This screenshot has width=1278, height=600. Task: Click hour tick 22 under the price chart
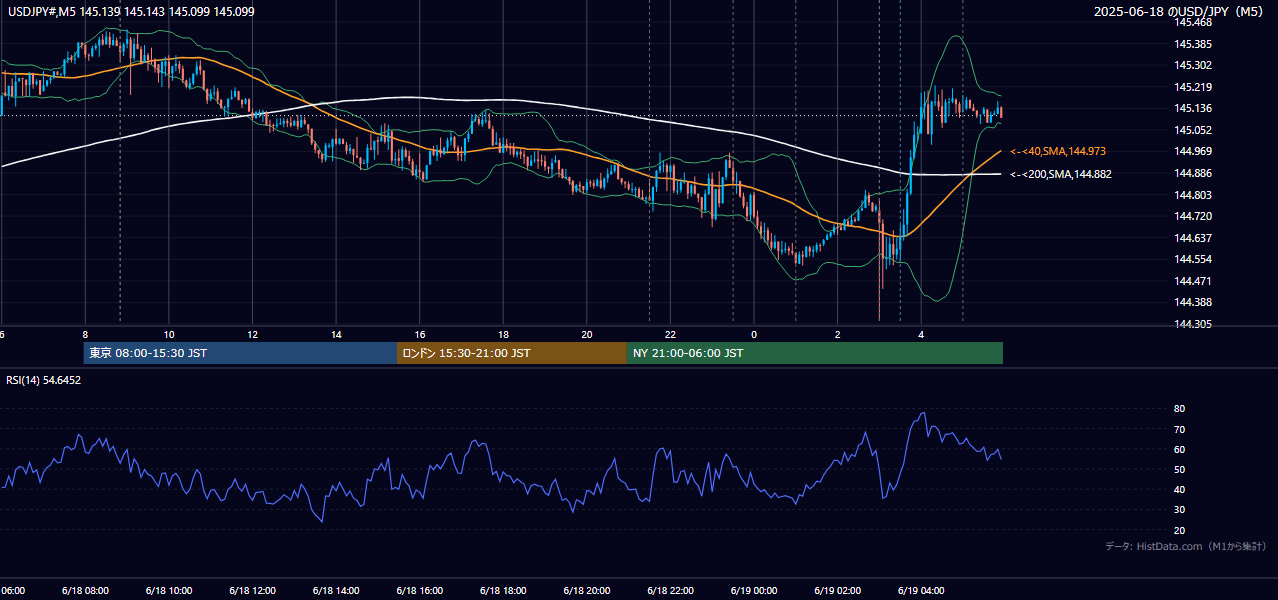click(671, 334)
